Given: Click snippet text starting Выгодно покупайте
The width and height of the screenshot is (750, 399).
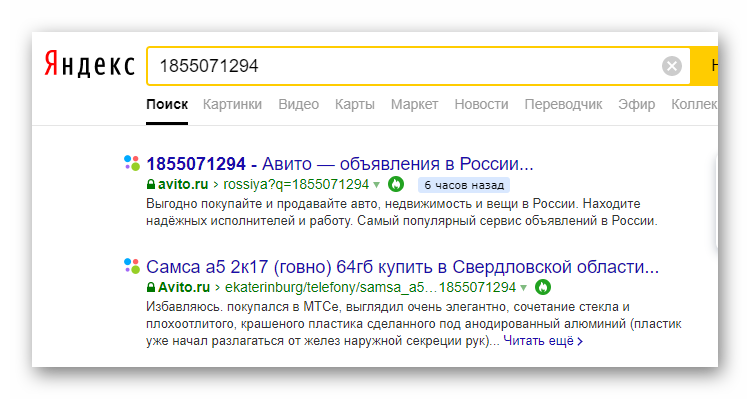Looking at the screenshot, I should coord(402,212).
